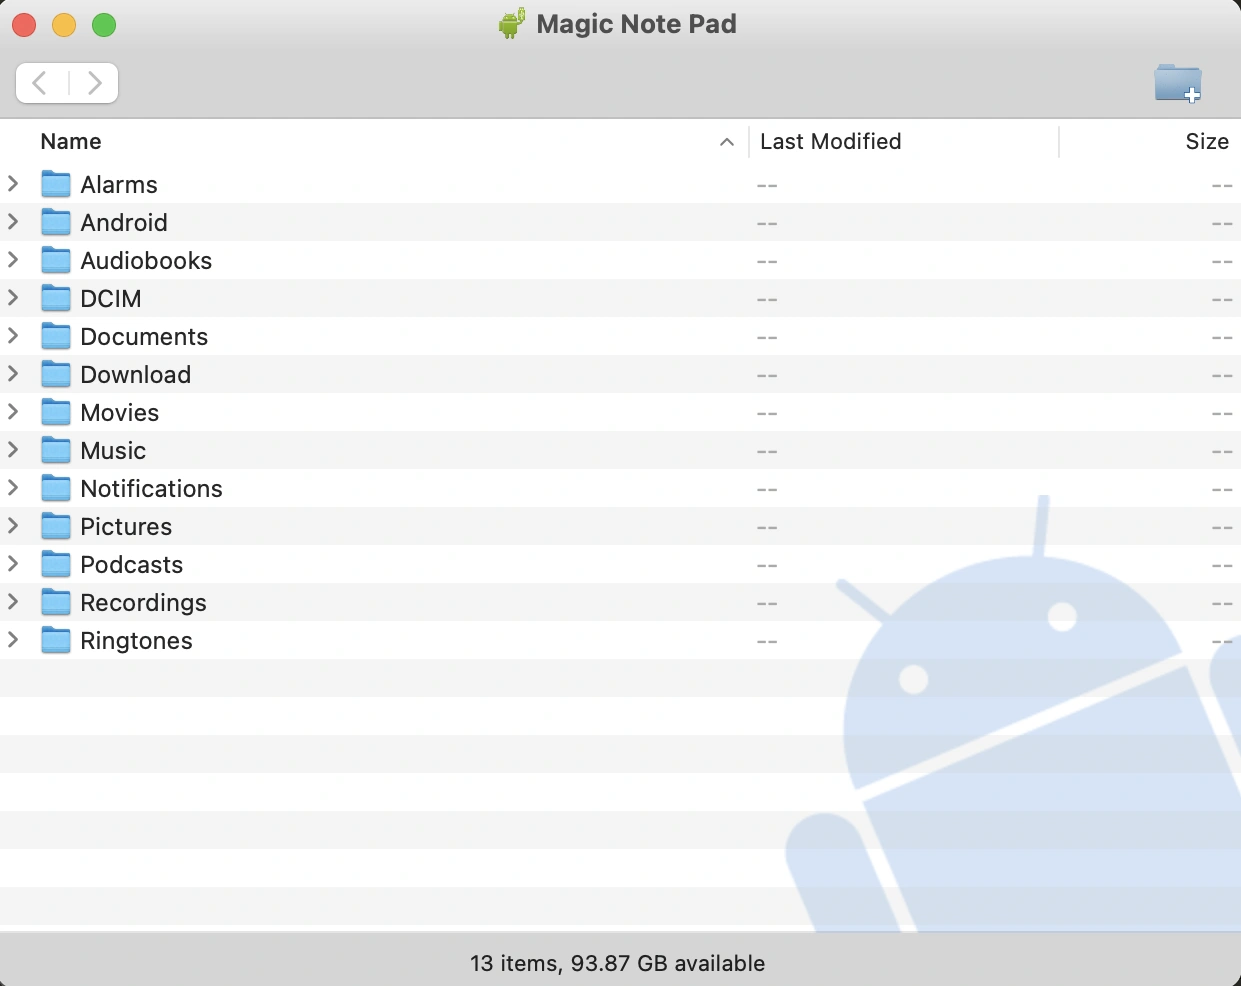Click the Android folder icon
1241x986 pixels.
tap(56, 223)
